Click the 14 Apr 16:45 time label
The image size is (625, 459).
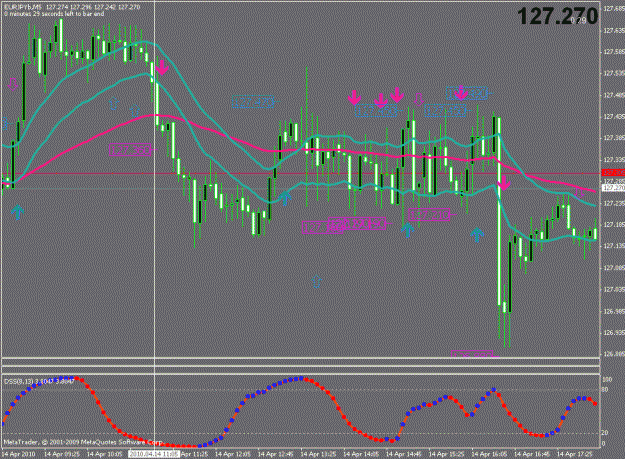(x=532, y=454)
